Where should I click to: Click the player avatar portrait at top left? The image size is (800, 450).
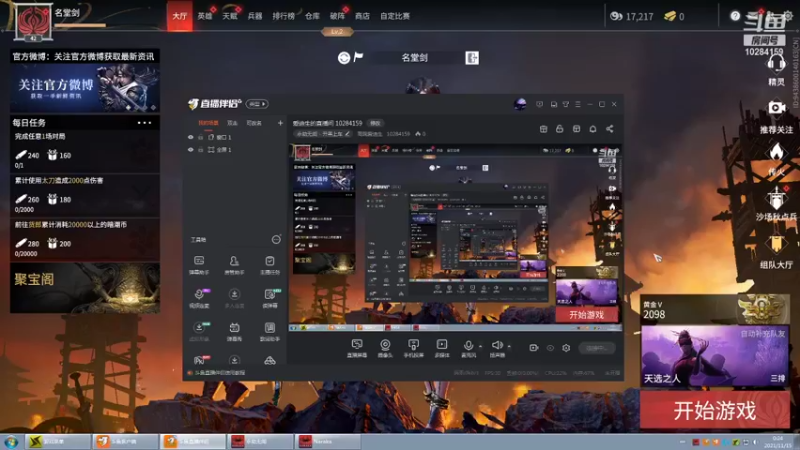[x=33, y=22]
